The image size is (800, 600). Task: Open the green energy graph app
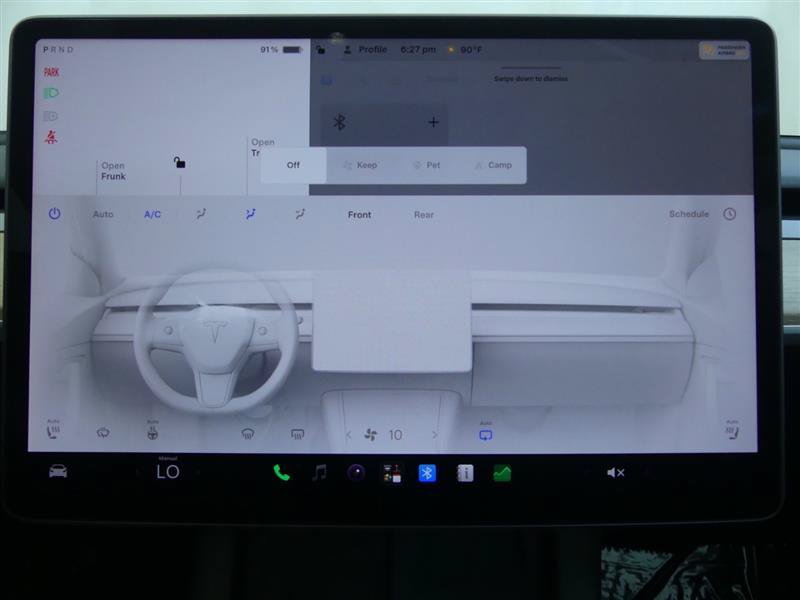(x=502, y=473)
